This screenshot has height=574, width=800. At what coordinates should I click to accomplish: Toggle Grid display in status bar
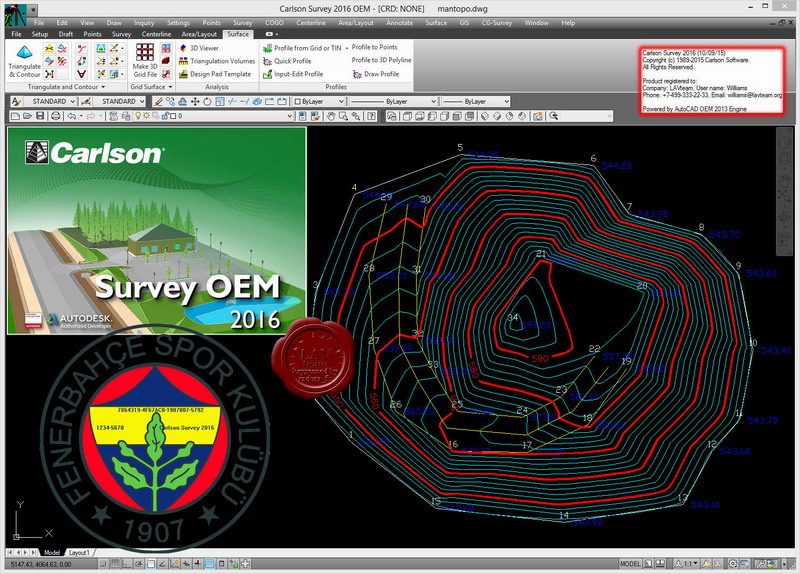(115, 564)
